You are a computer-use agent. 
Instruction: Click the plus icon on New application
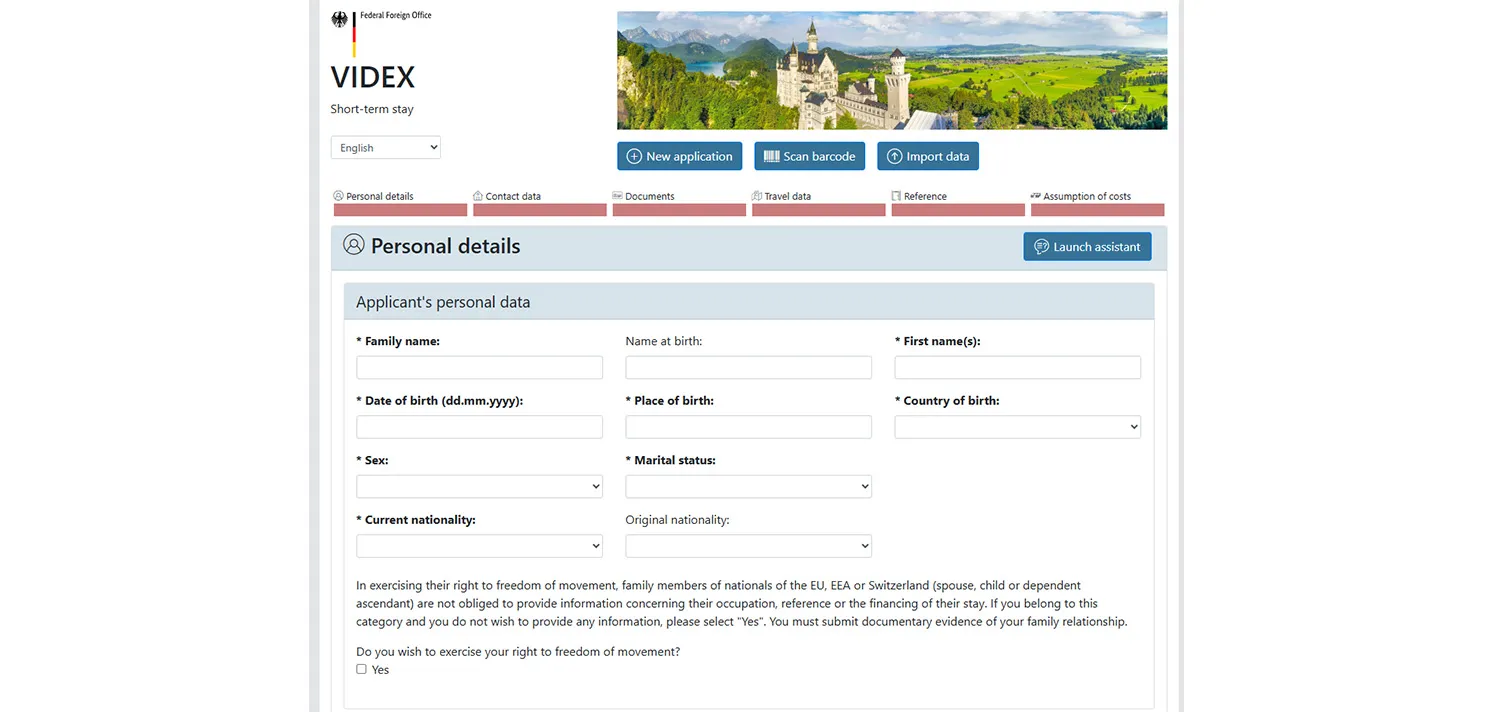tap(634, 156)
